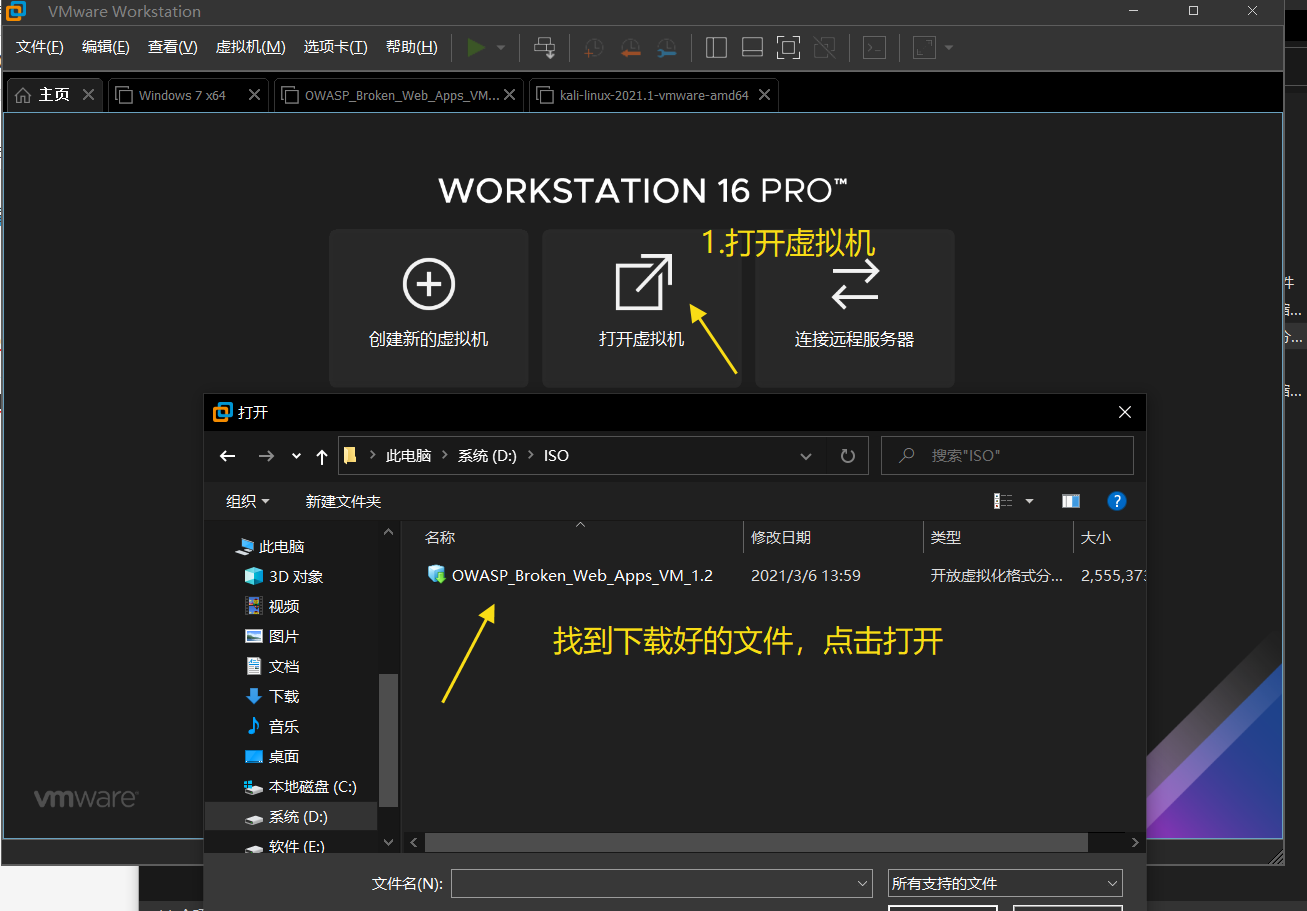Go back in the open dialog

point(228,456)
